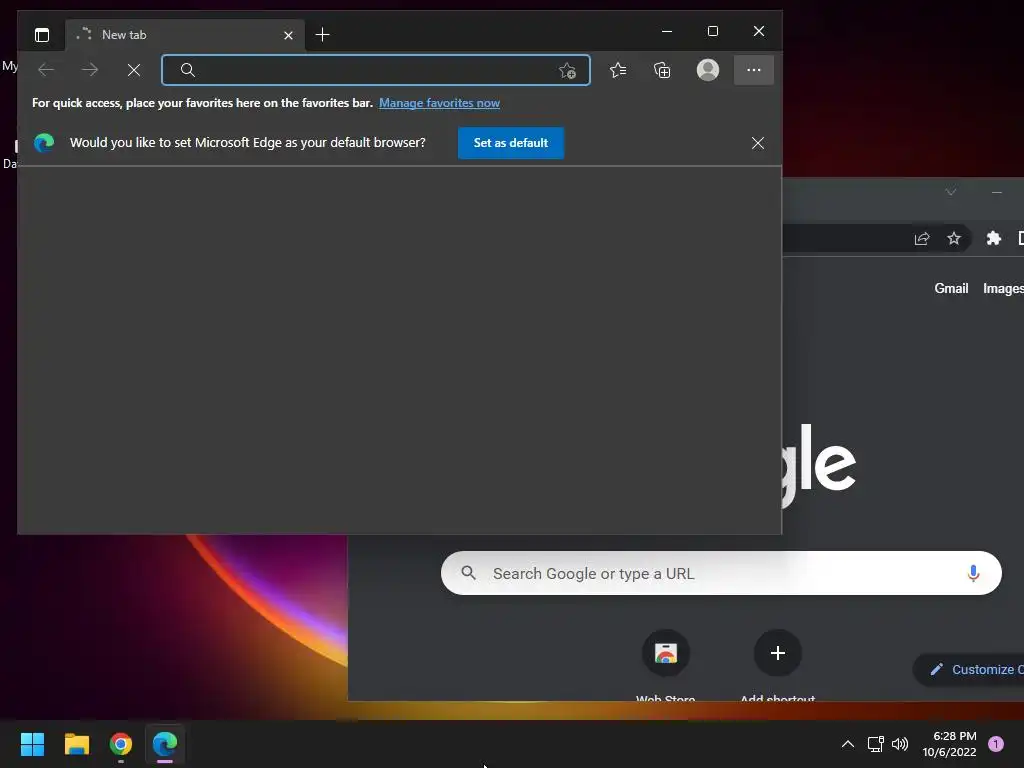Open notification center badge

[x=995, y=744]
